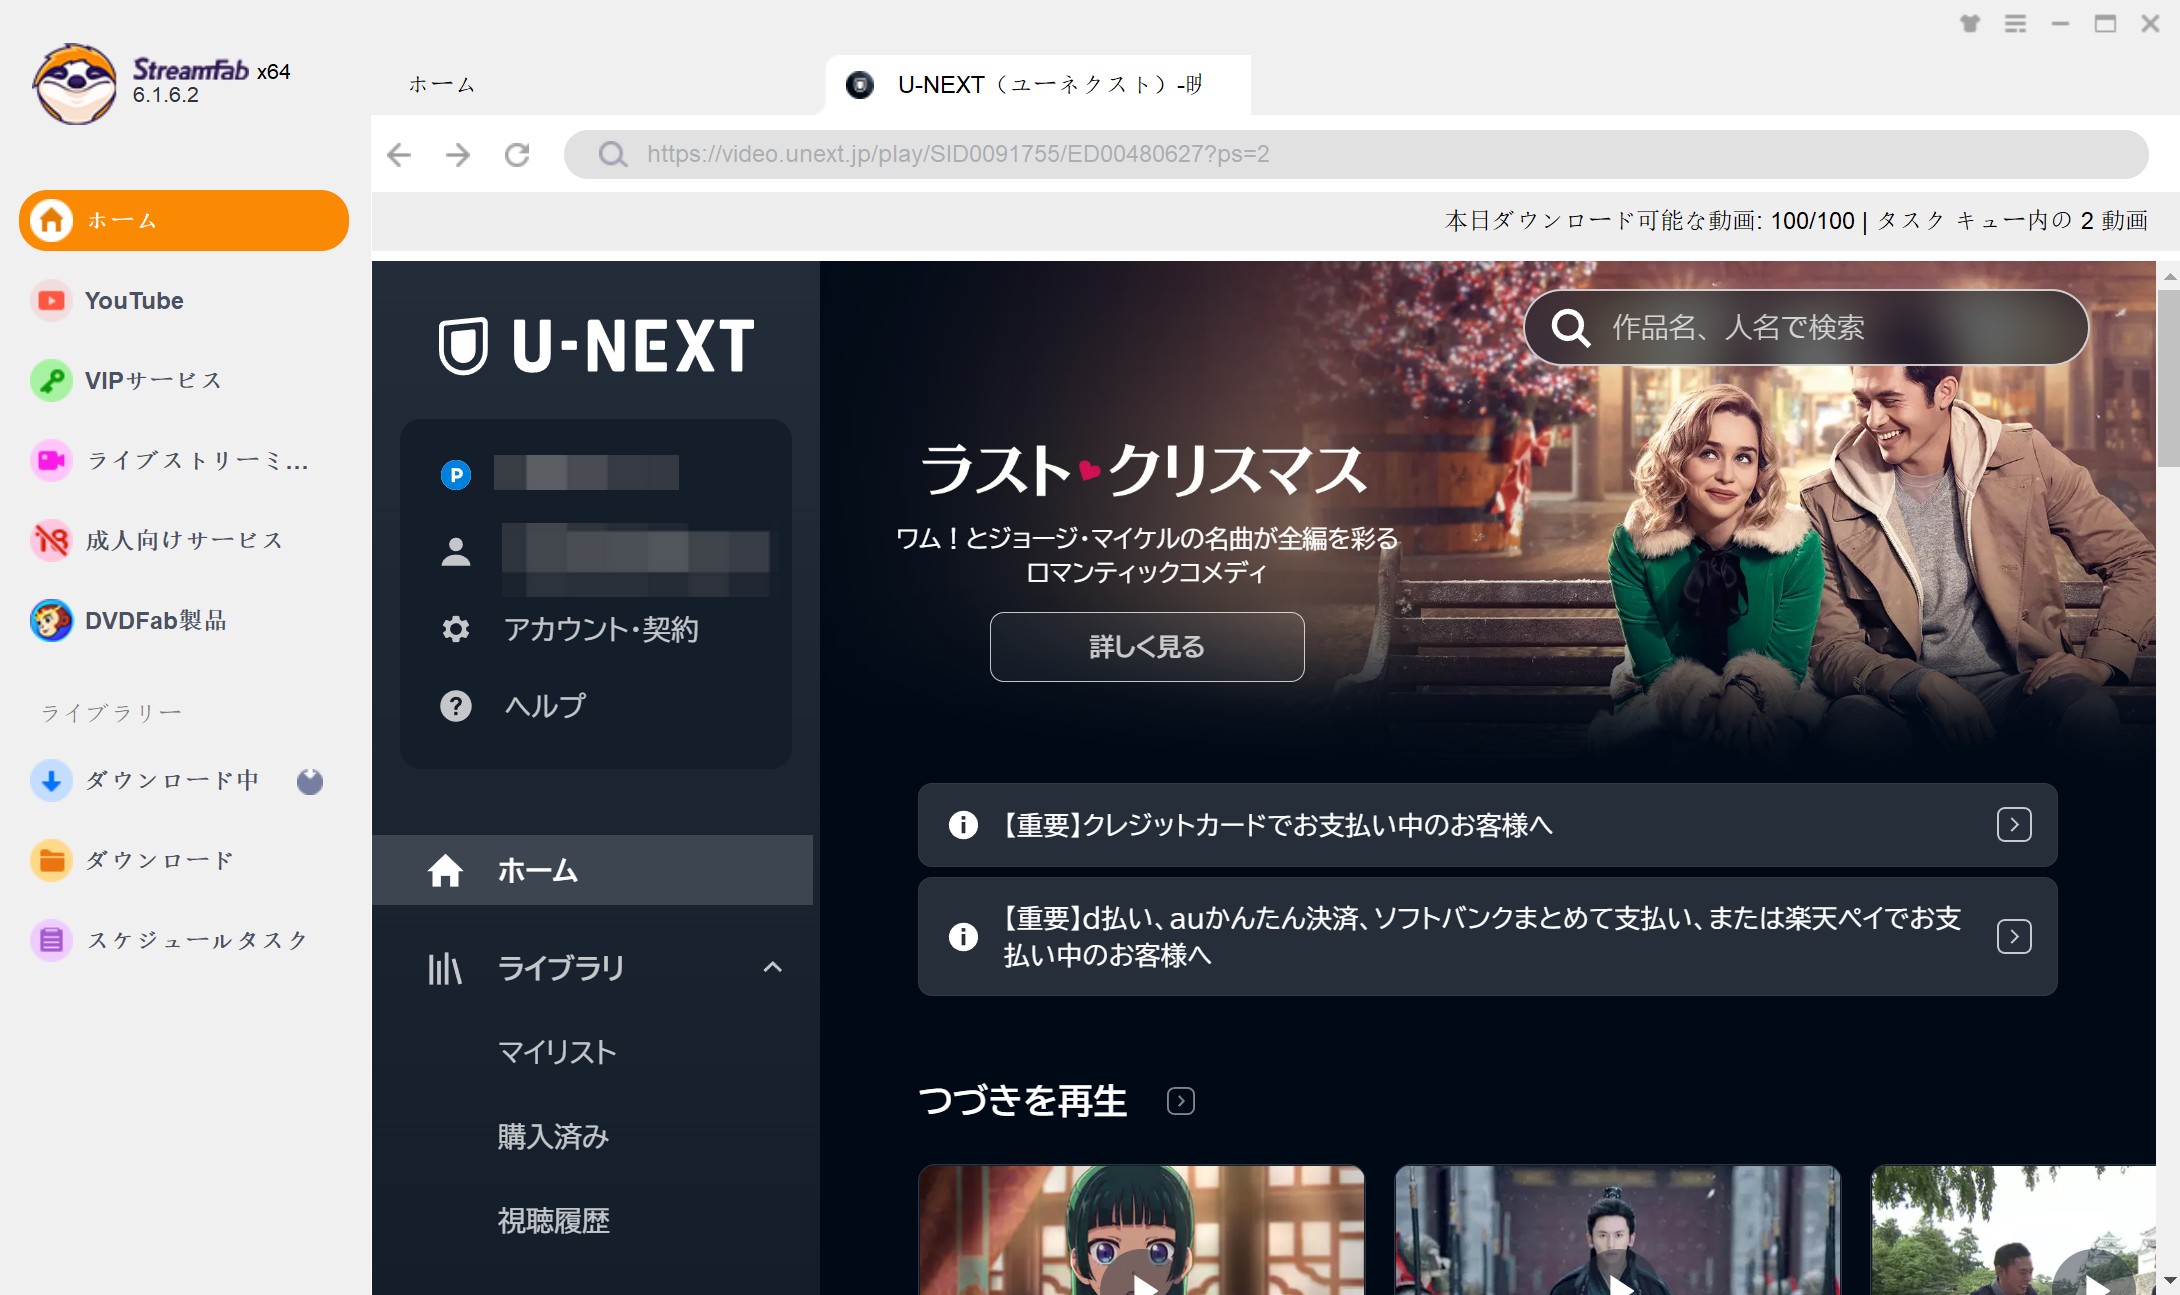Click the address bar URL field
The height and width of the screenshot is (1295, 2180).
click(1356, 154)
